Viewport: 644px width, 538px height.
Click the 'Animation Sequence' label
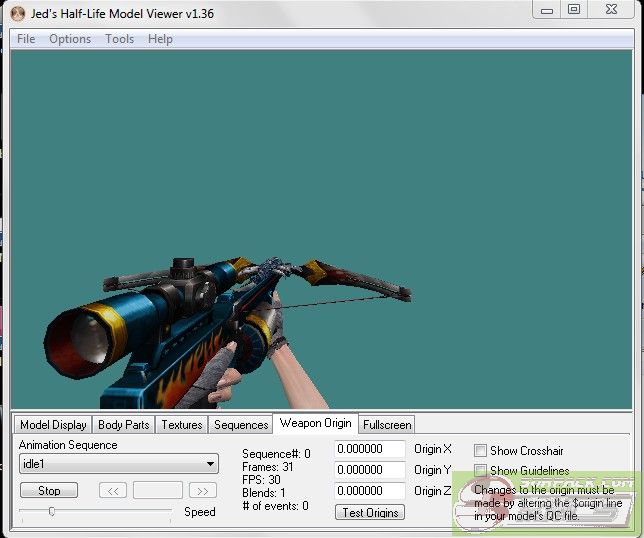(68, 445)
